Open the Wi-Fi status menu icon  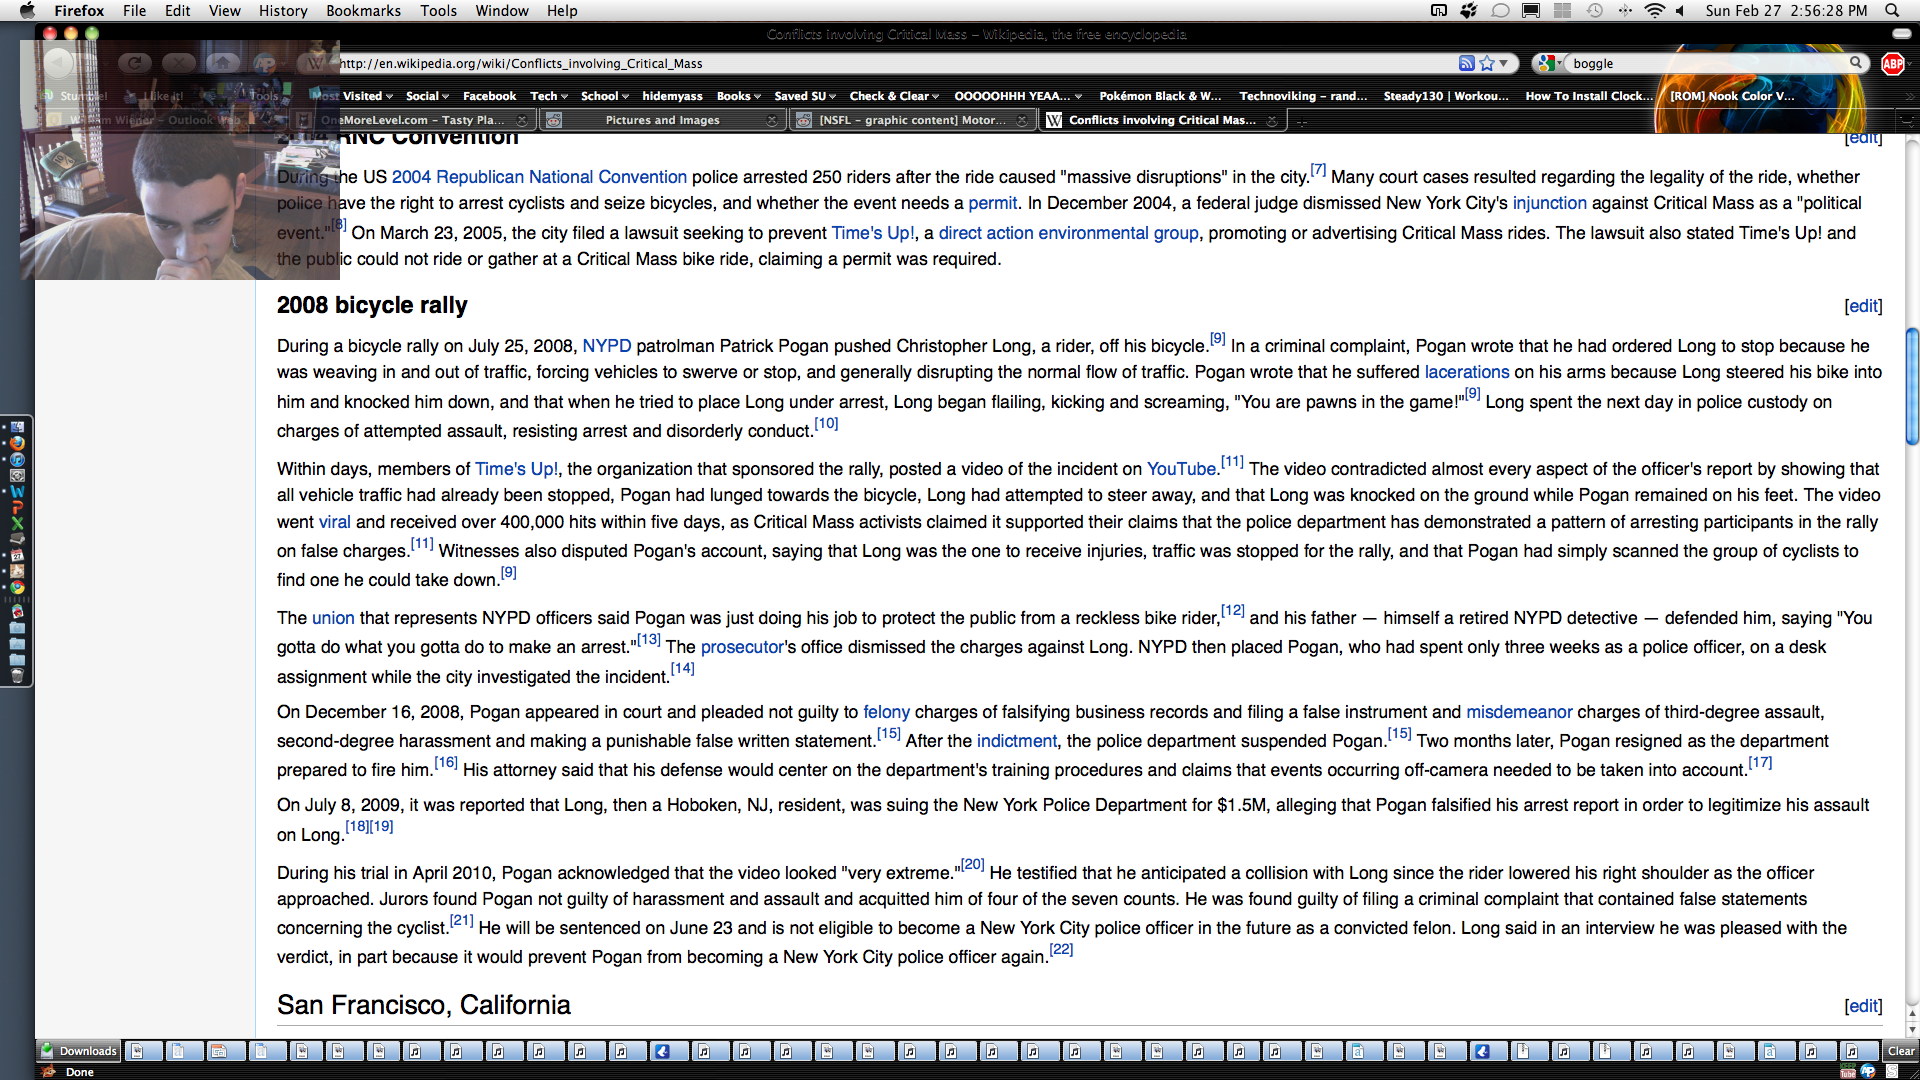1654,11
